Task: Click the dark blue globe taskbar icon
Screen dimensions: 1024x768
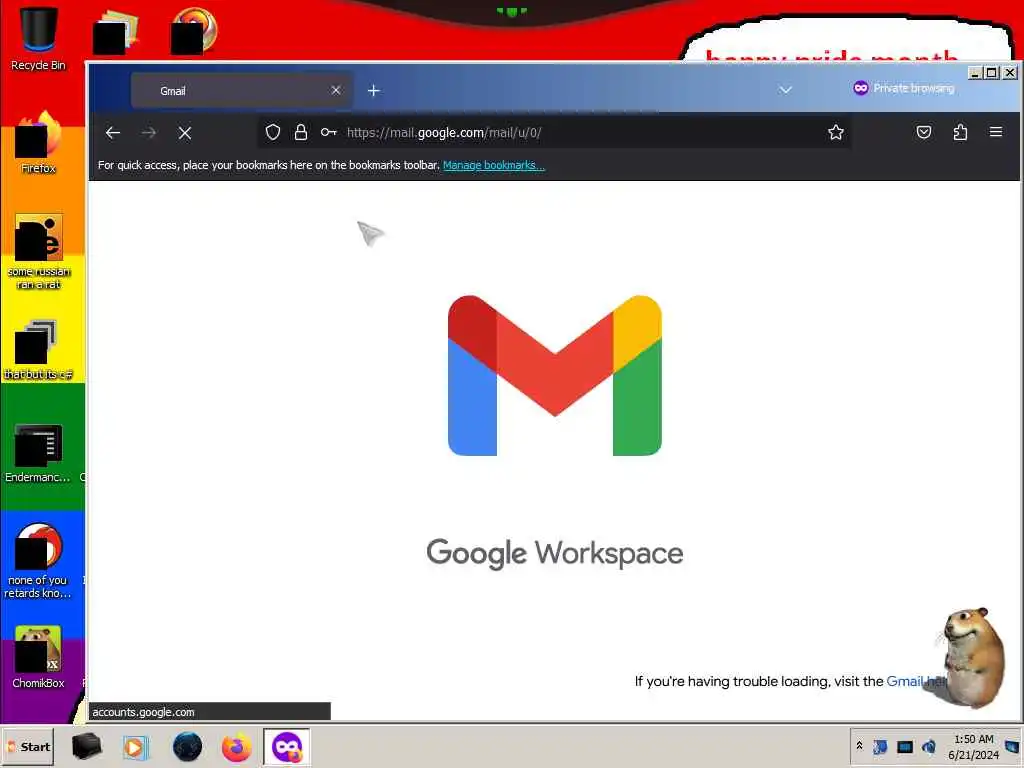Action: pyautogui.click(x=187, y=746)
